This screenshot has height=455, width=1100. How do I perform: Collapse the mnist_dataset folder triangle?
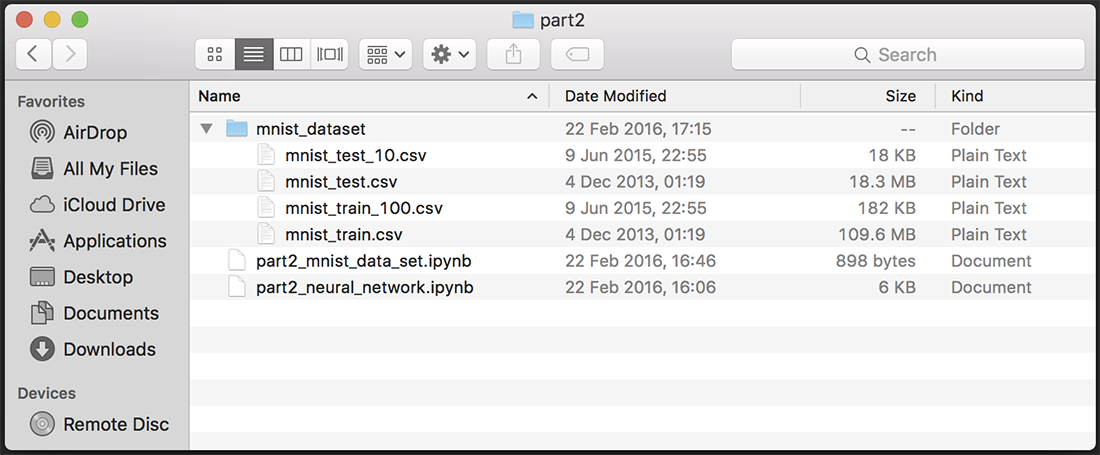click(207, 129)
